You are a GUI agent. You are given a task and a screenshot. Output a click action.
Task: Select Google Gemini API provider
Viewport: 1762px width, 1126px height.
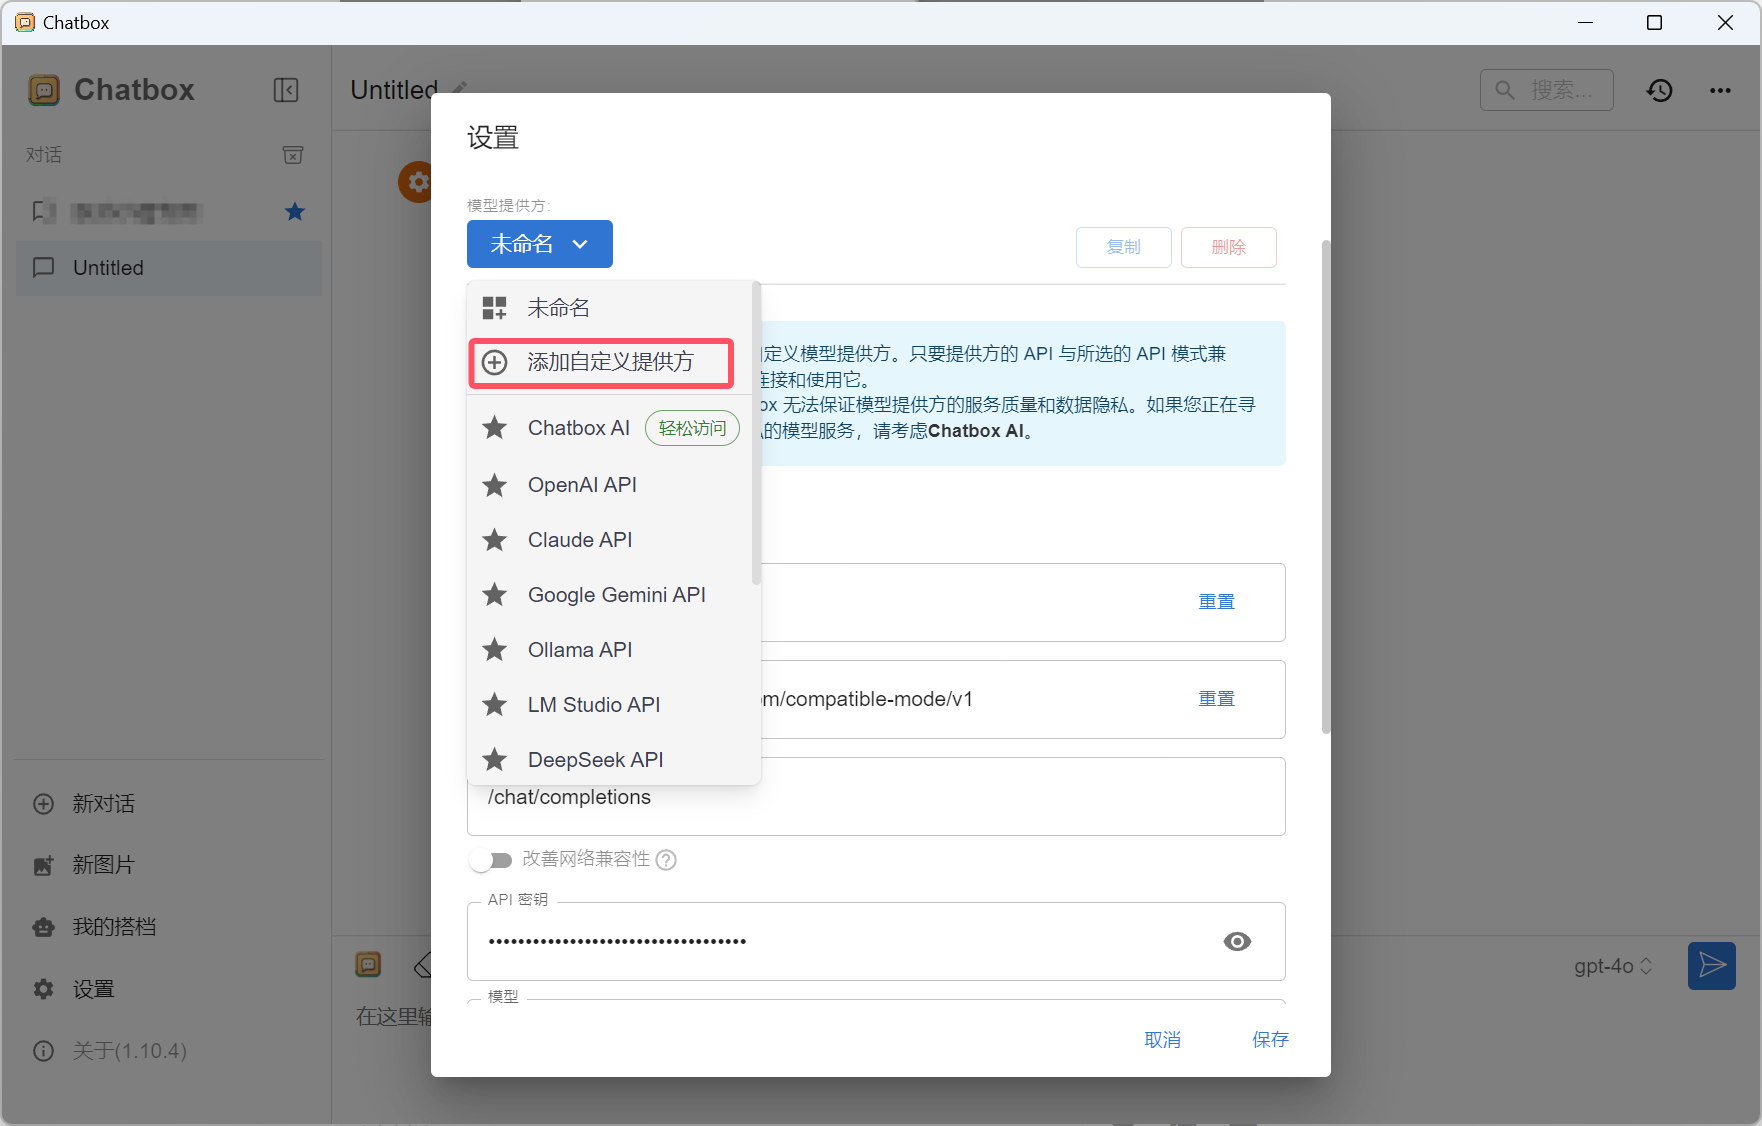[610, 595]
